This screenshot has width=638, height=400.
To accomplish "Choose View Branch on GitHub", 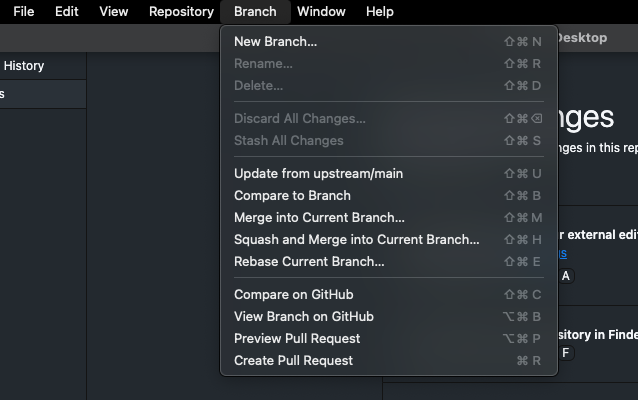I will click(303, 316).
